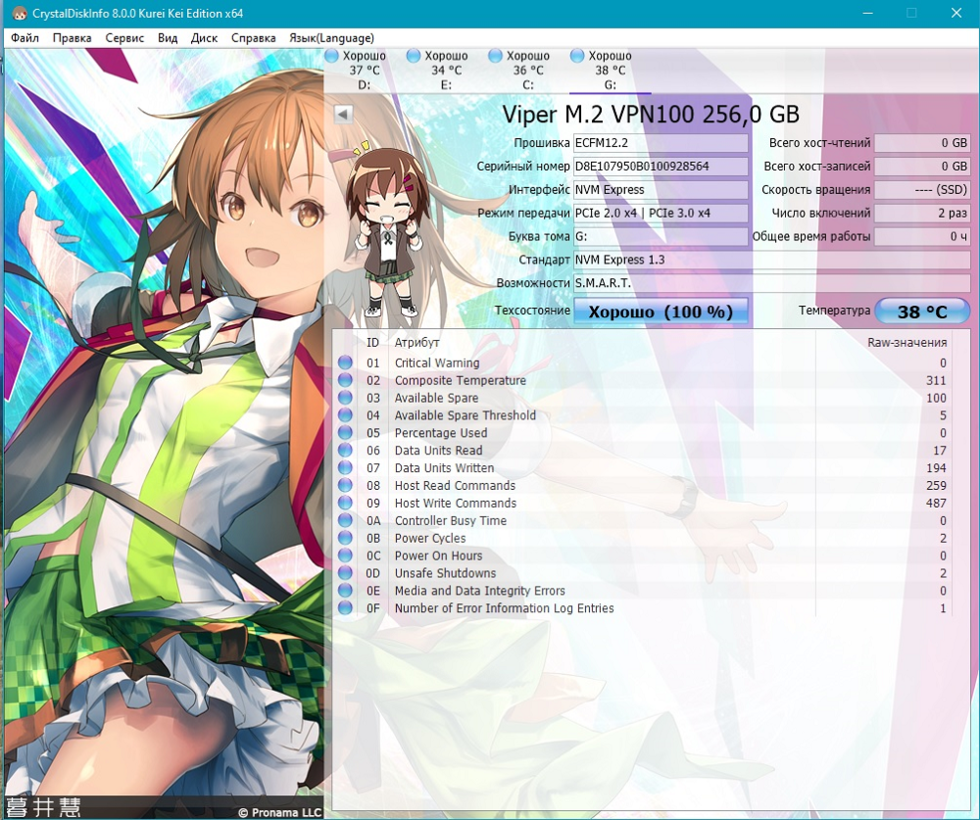Switch to drive E: 34 °C tab
Viewport: 980px width, 820px height.
pyautogui.click(x=446, y=70)
